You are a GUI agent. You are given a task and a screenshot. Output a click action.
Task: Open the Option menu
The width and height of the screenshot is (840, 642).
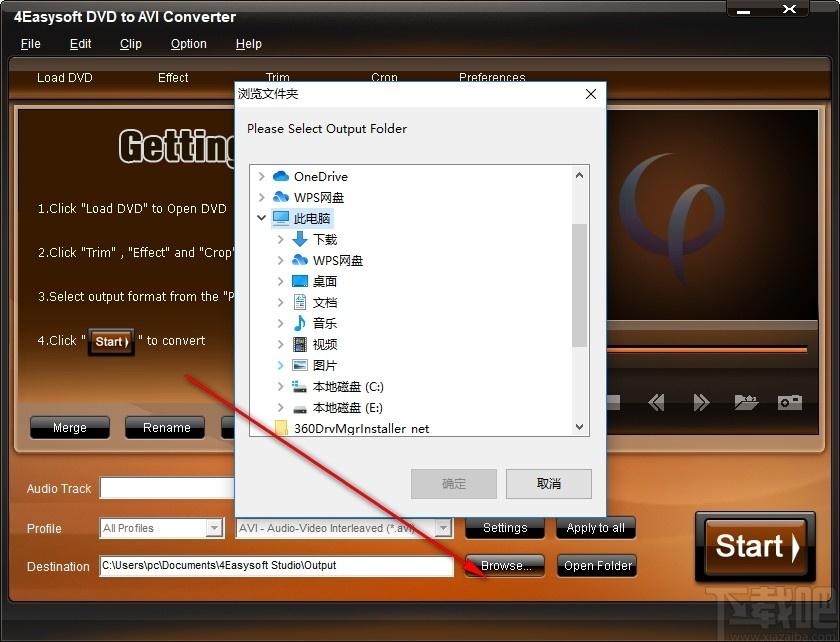click(189, 44)
